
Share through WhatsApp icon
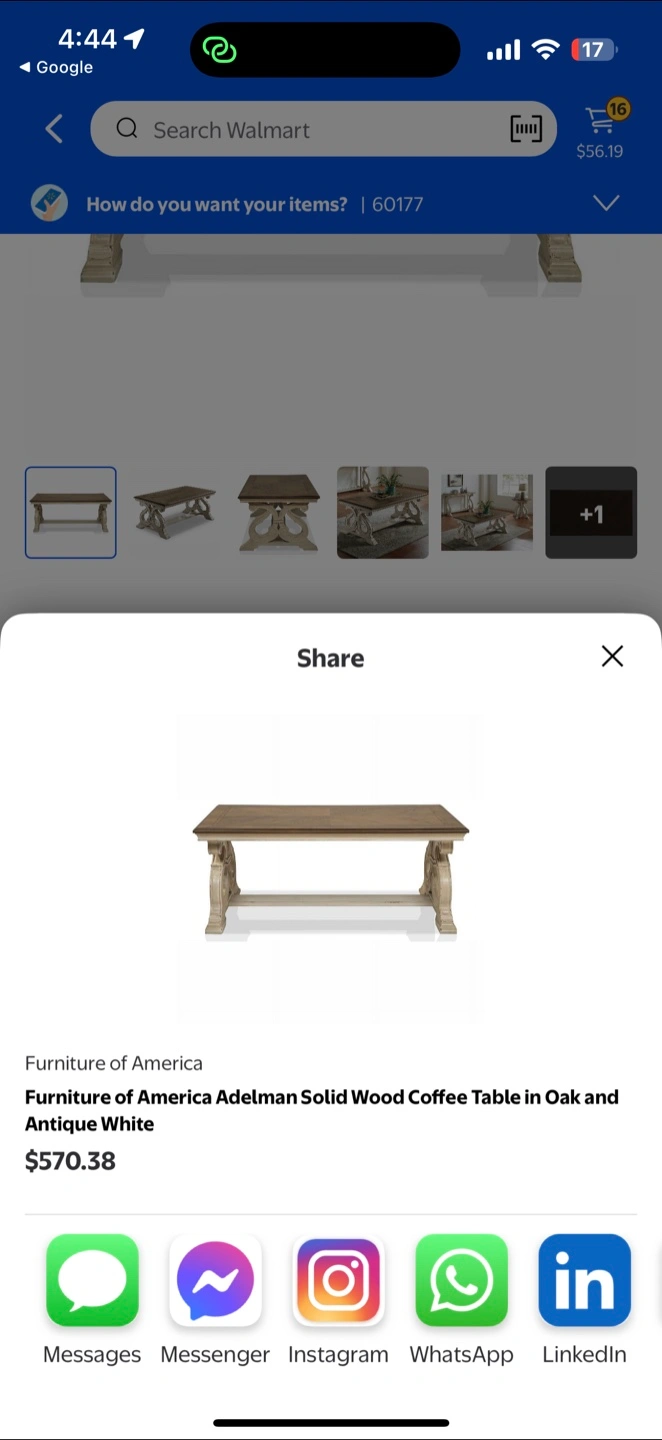click(461, 1280)
